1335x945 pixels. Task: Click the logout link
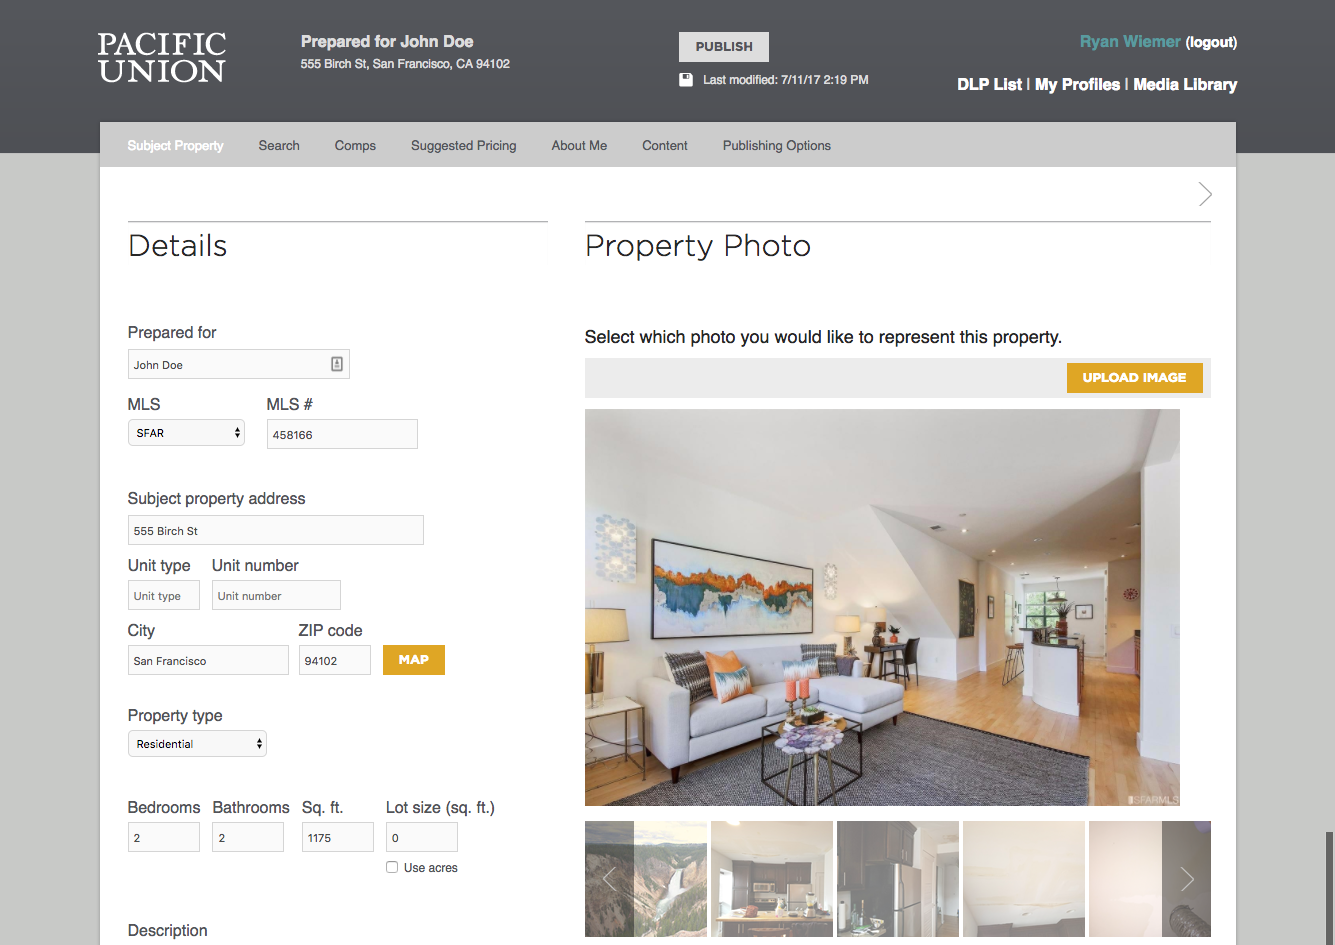click(1211, 42)
